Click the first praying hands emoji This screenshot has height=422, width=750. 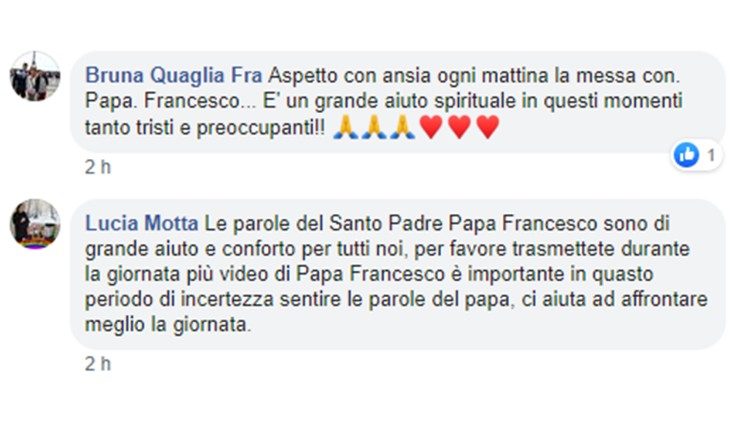point(345,127)
